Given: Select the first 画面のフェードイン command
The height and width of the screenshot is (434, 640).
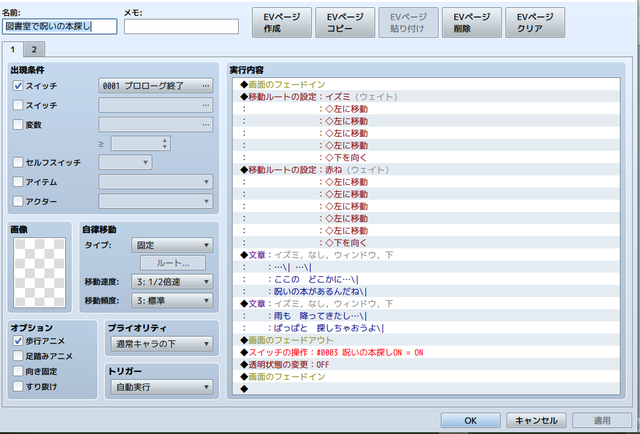Looking at the screenshot, I should [x=427, y=85].
